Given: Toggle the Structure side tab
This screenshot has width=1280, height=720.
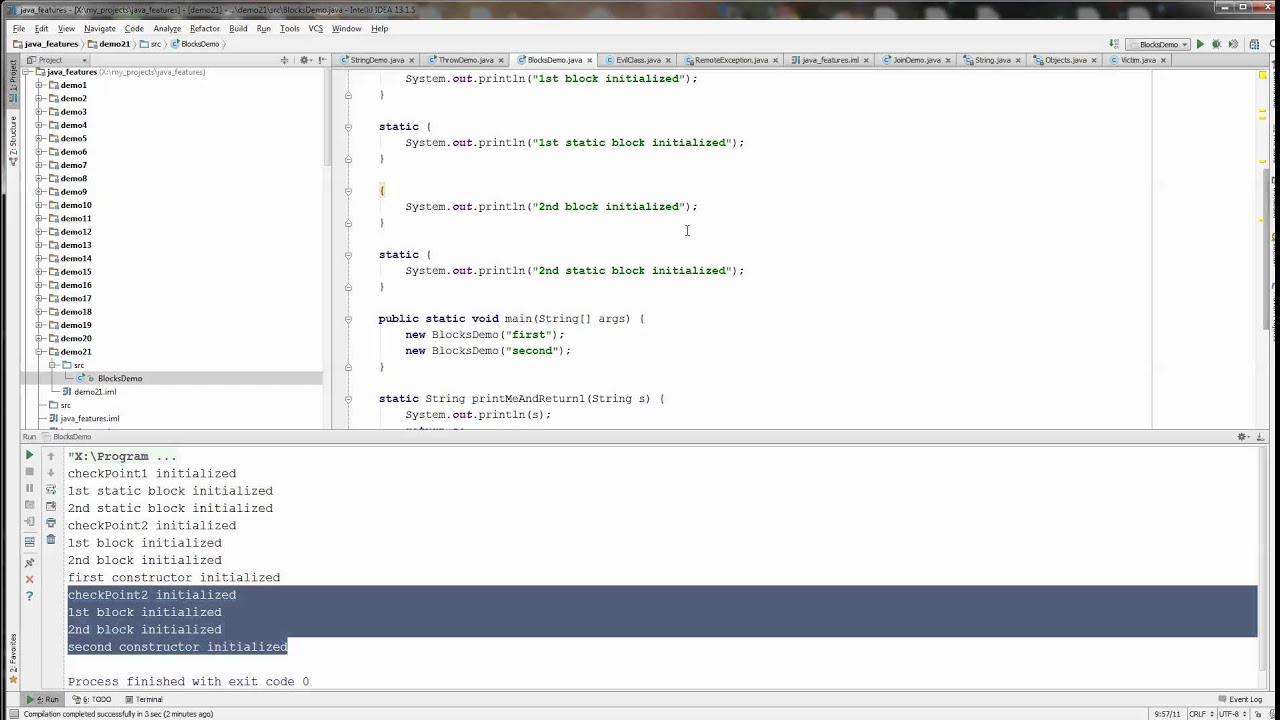Looking at the screenshot, I should [x=13, y=140].
